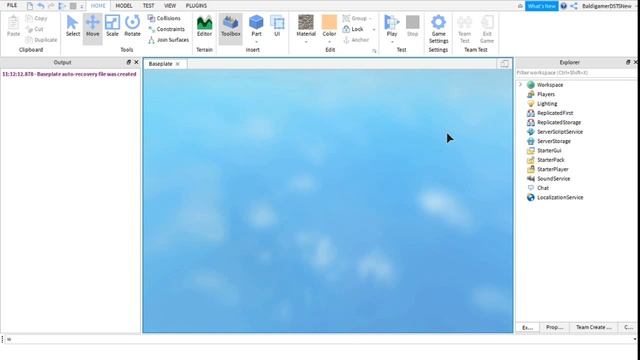Click the Cut button

pyautogui.click(x=34, y=29)
